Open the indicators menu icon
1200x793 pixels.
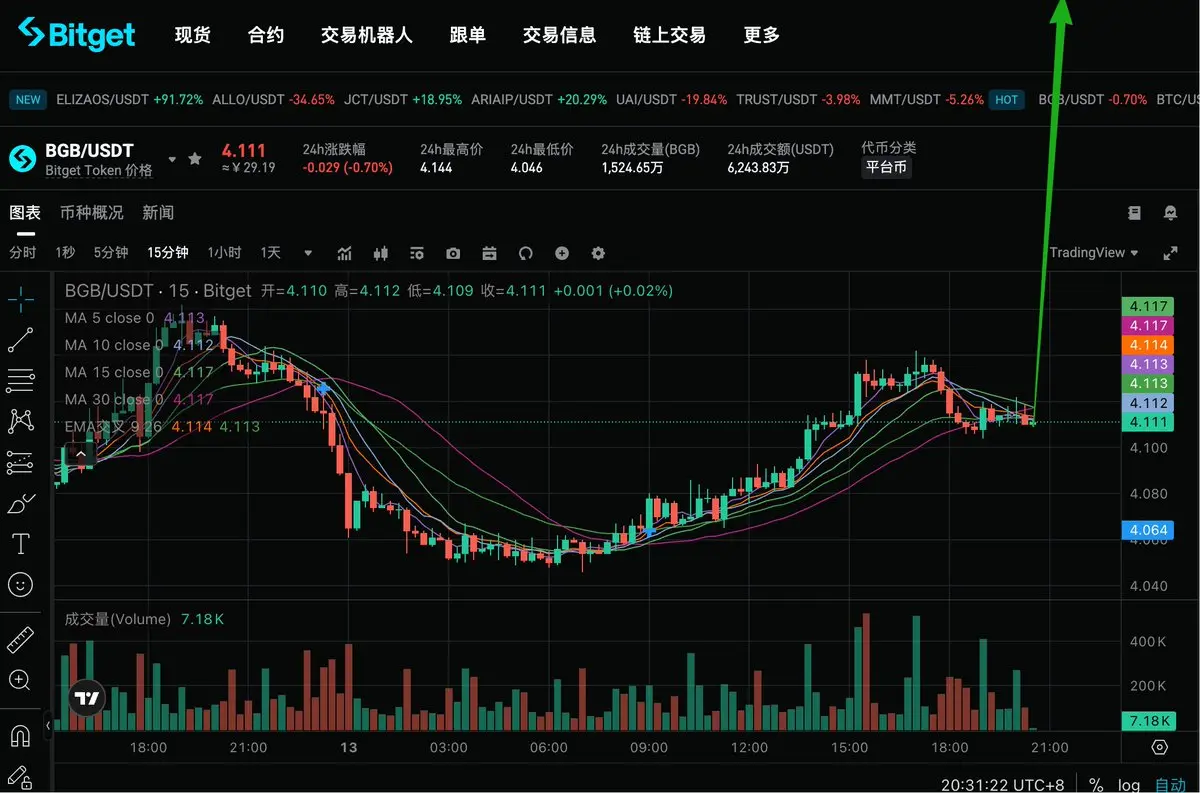coord(345,253)
